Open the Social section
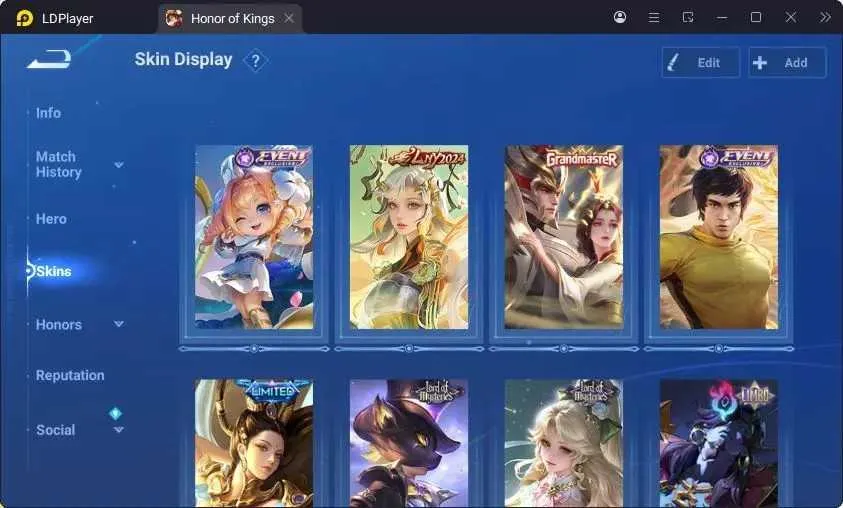 tap(55, 430)
